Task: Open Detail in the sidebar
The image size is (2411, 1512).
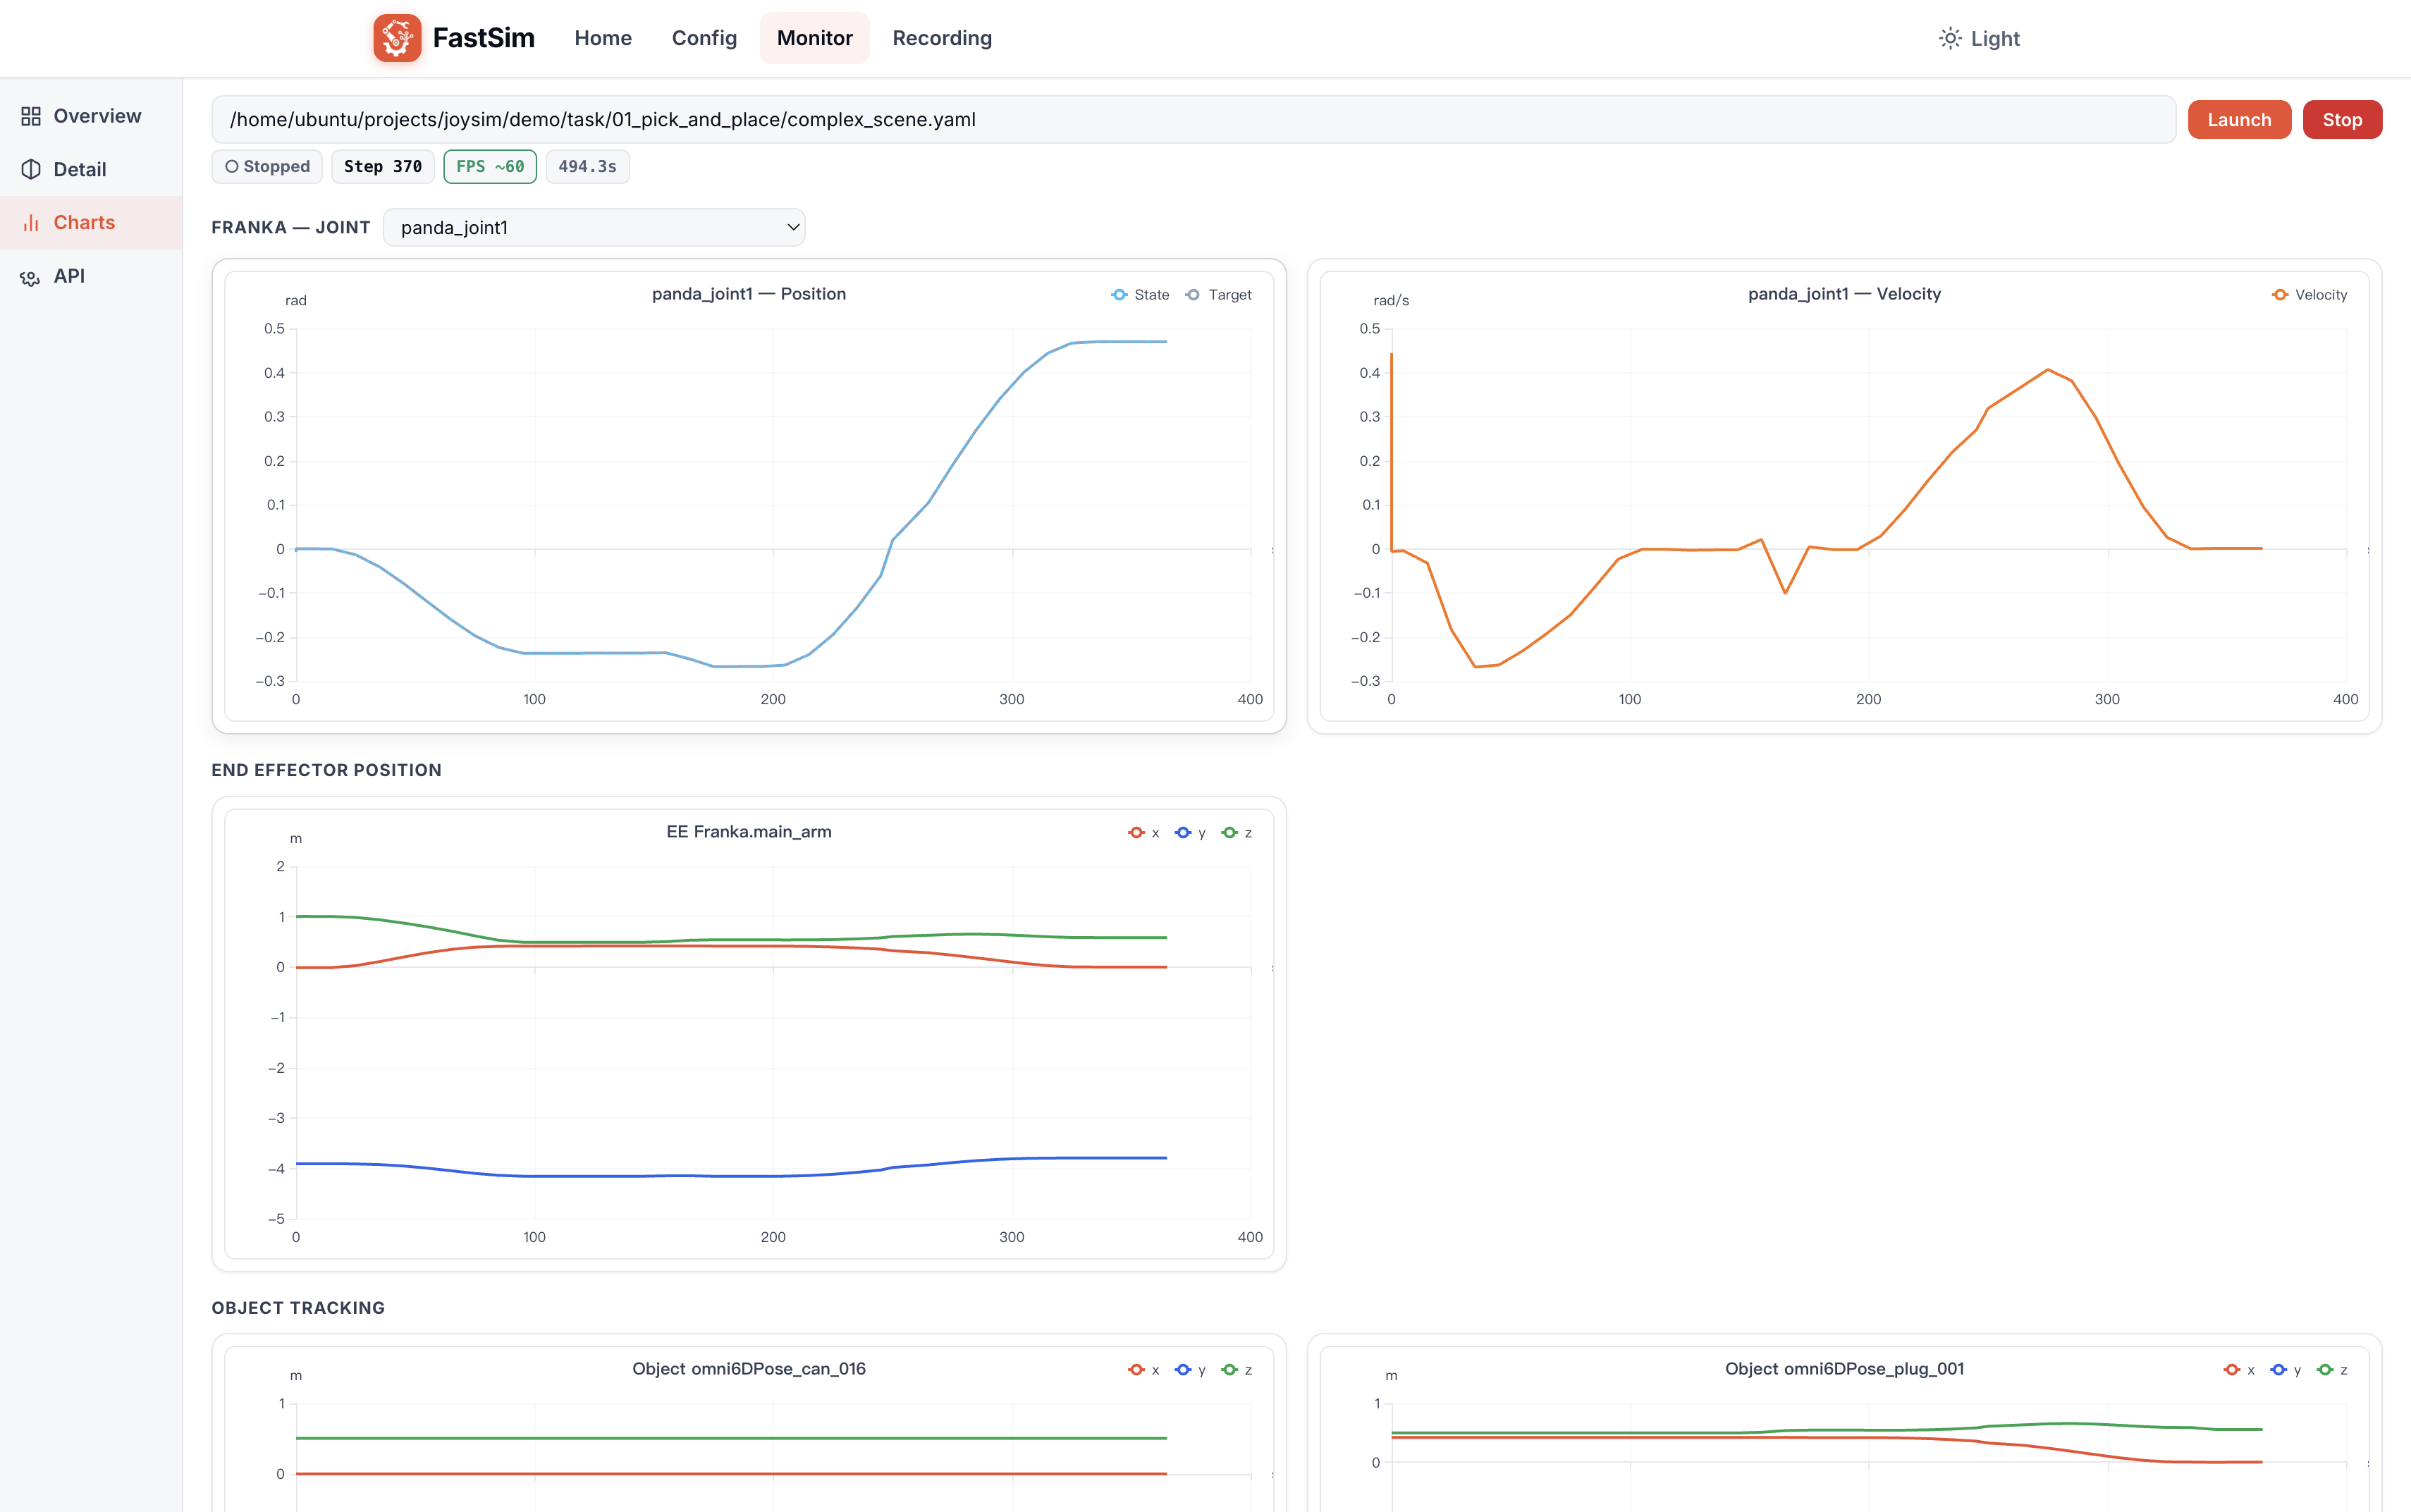Action: click(x=91, y=169)
